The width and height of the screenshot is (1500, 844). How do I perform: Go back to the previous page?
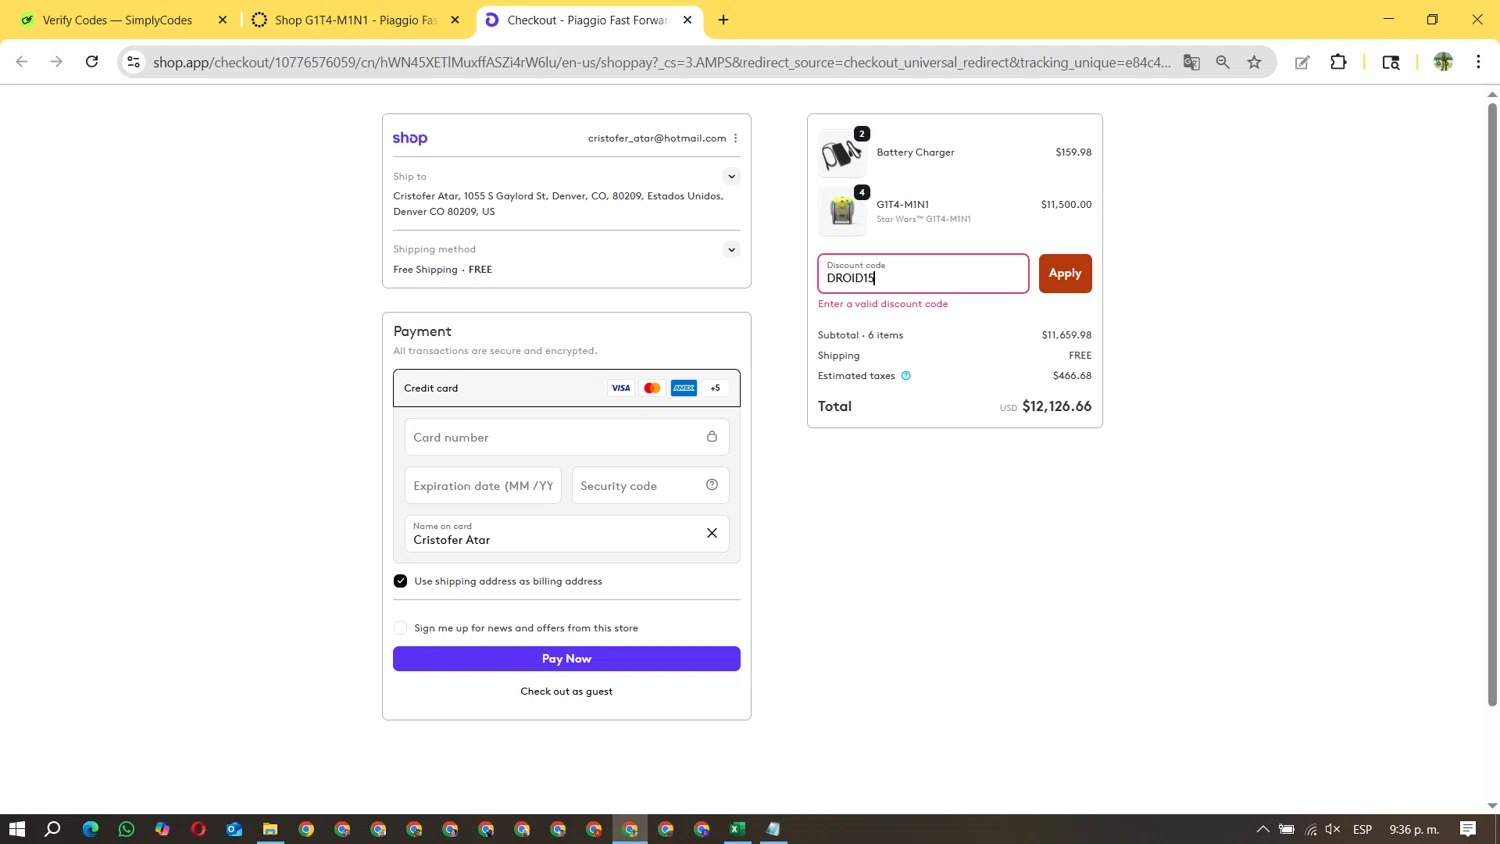22,62
